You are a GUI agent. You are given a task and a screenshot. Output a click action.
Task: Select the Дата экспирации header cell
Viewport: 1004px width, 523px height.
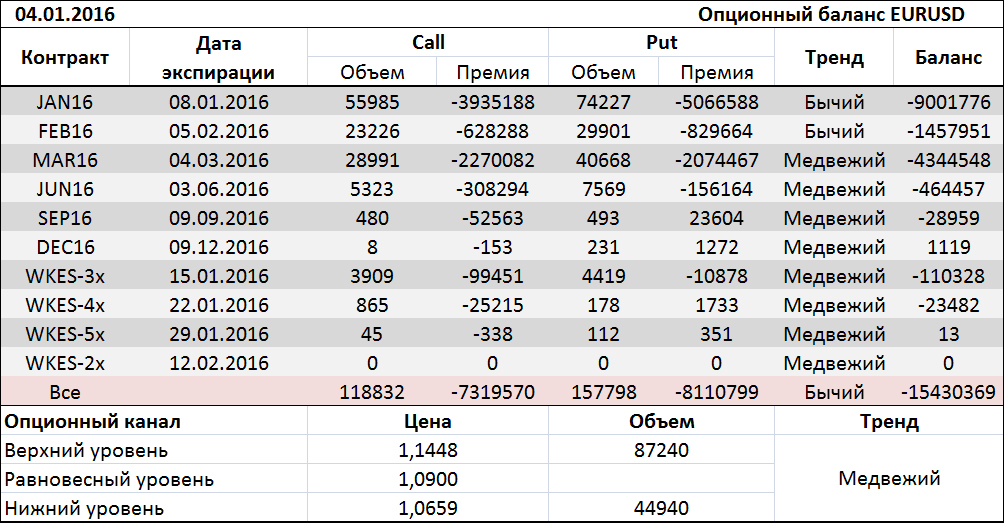tap(219, 58)
